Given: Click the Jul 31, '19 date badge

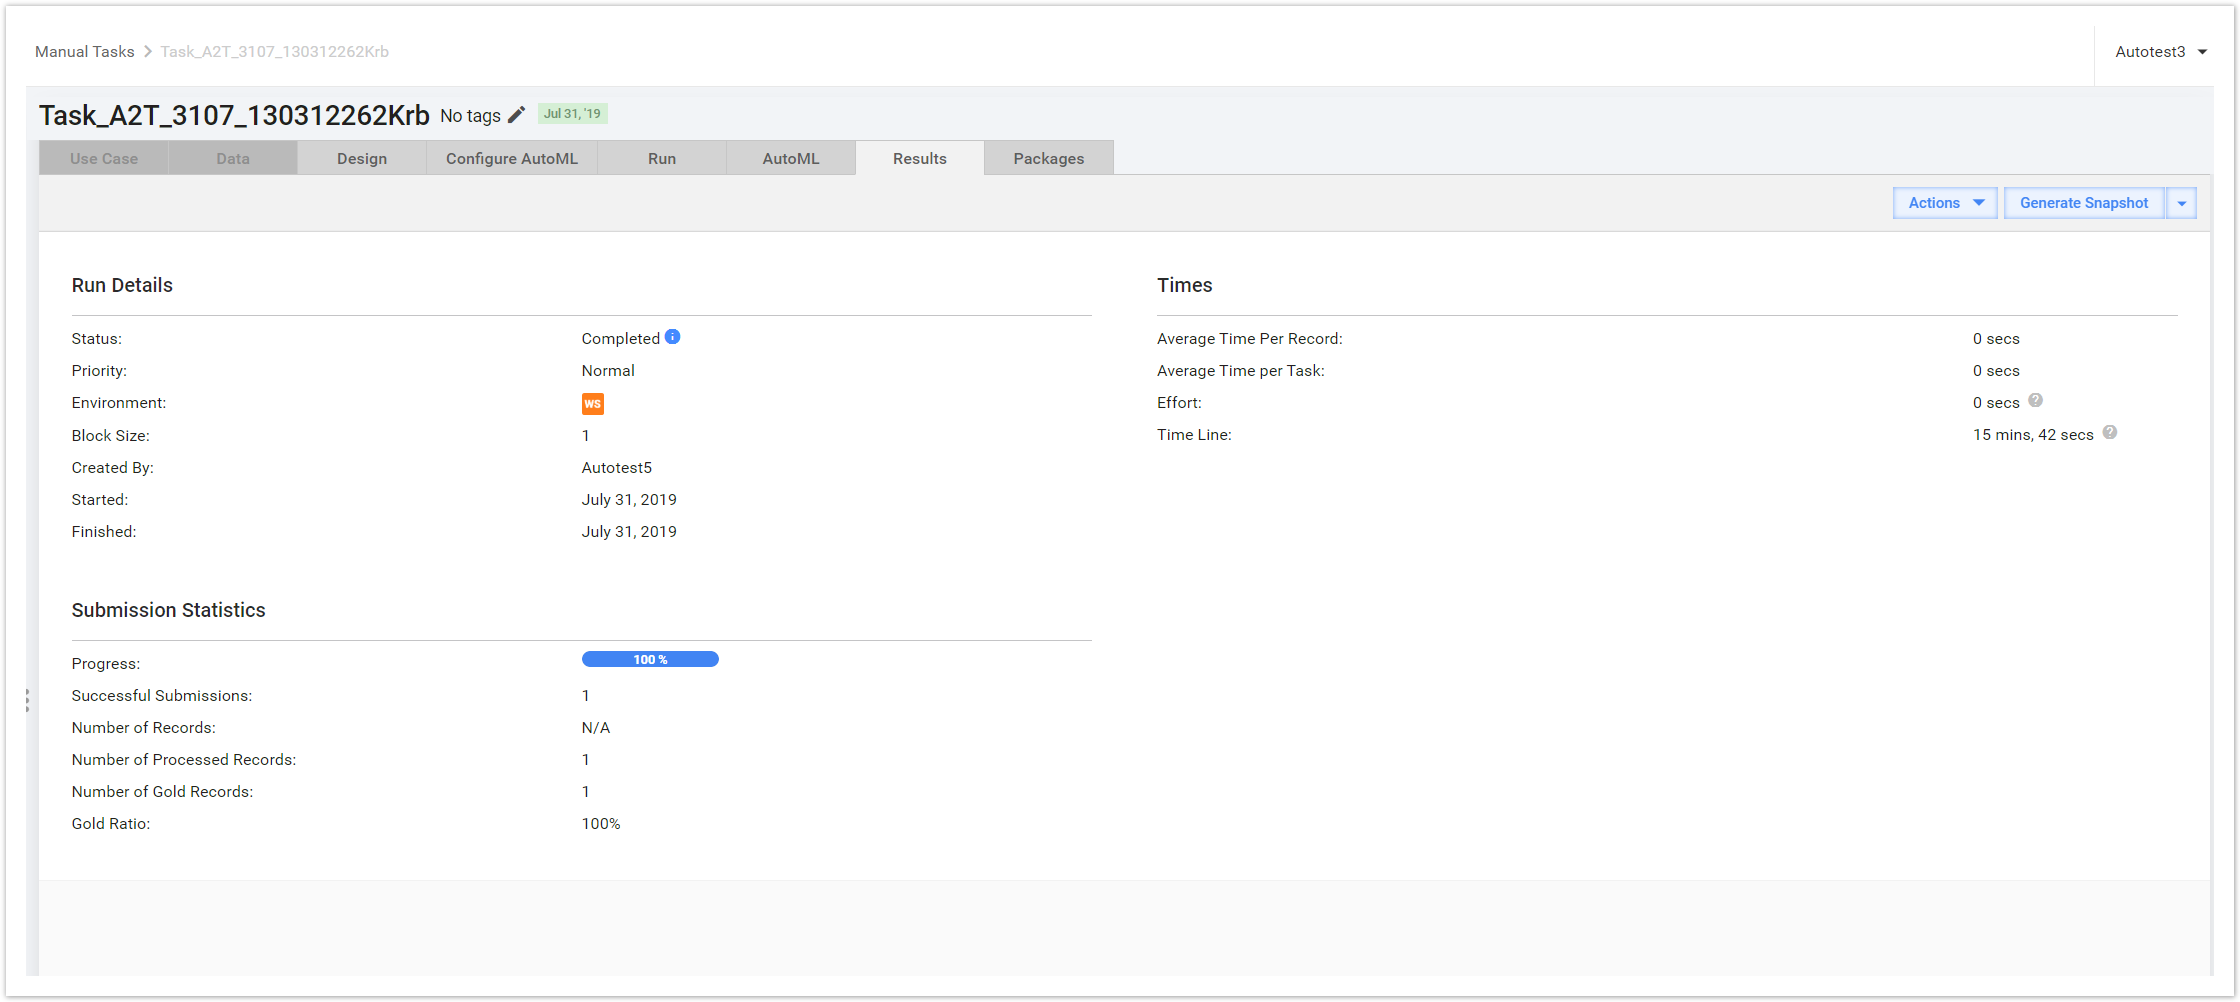Looking at the screenshot, I should (x=572, y=114).
